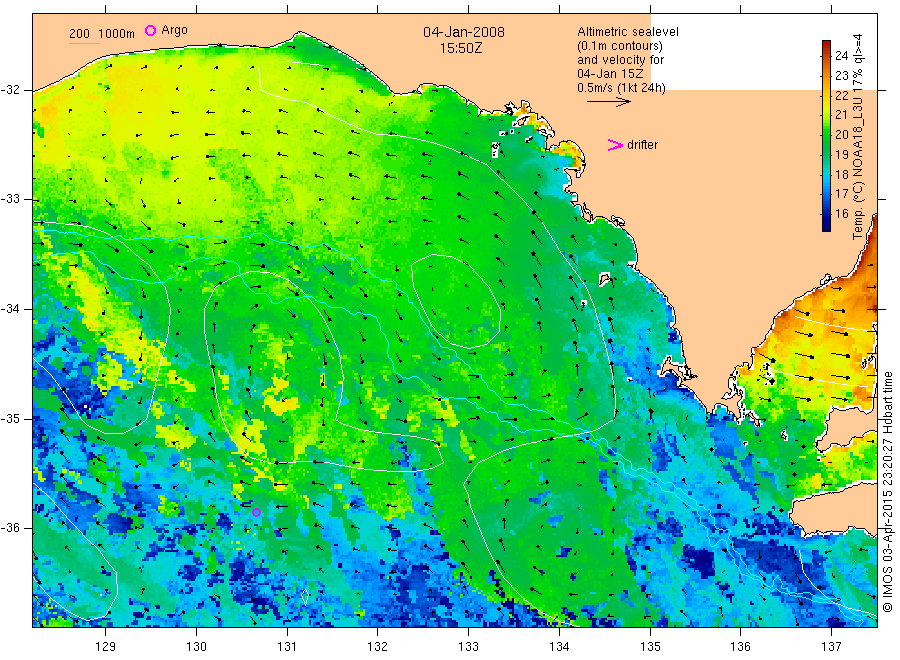Click the magenta drifter arrowhead symbol
900x660 pixels.
615,145
